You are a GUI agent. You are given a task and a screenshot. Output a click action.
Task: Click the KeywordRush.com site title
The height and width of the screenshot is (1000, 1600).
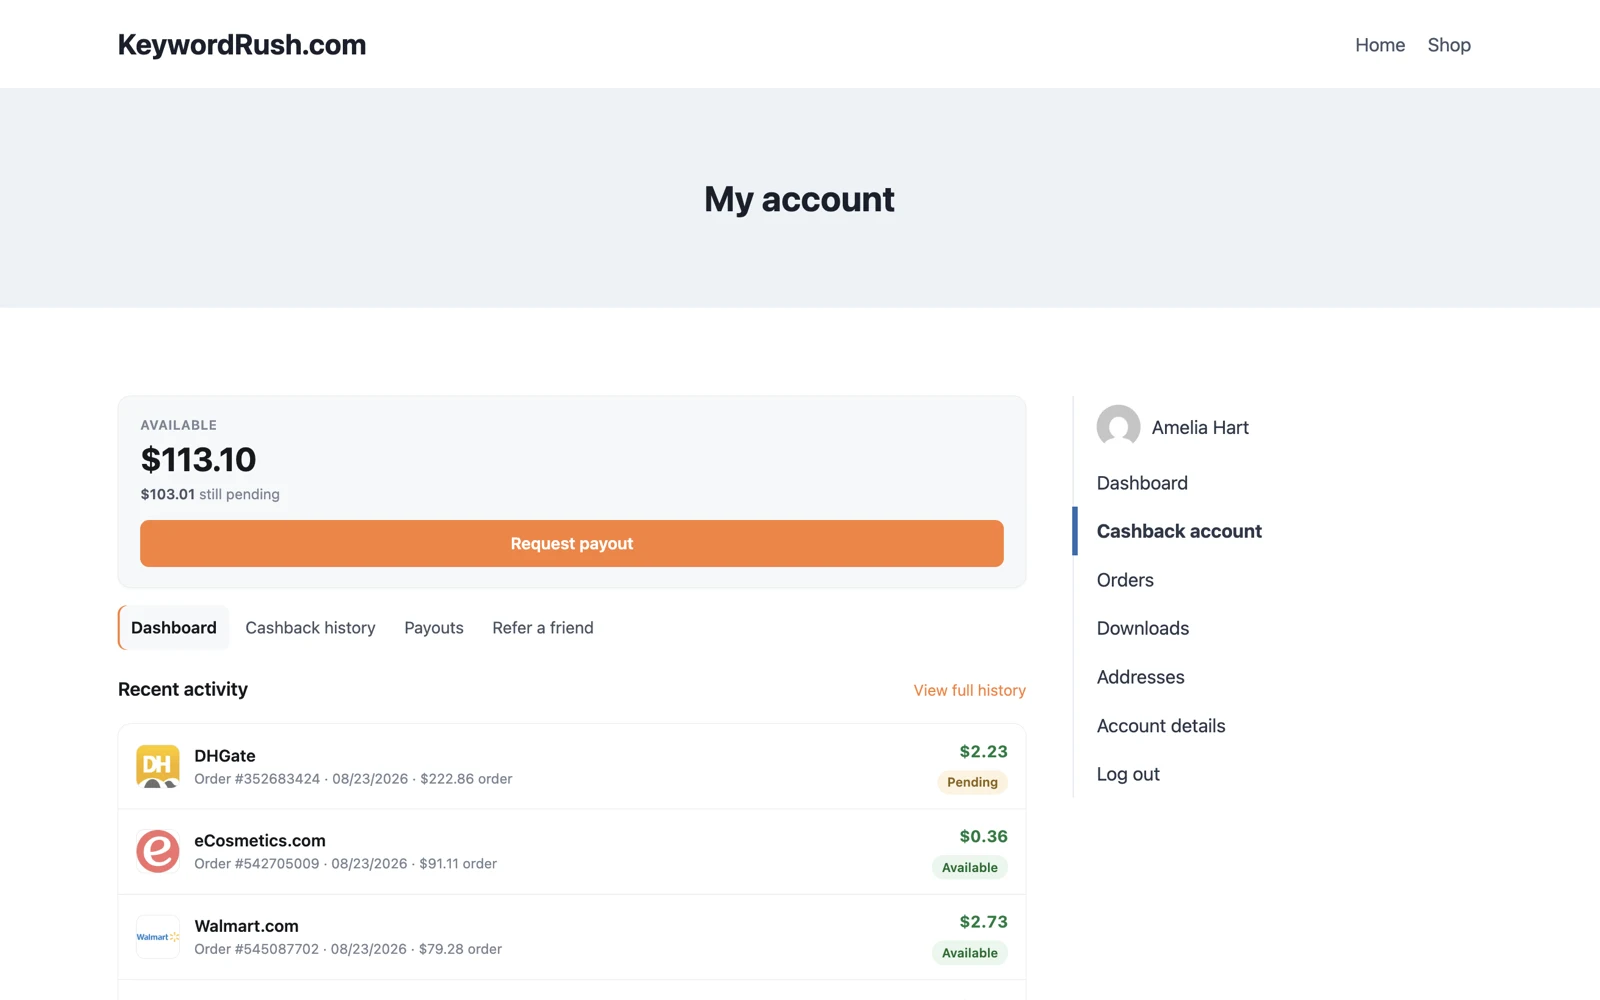click(242, 45)
